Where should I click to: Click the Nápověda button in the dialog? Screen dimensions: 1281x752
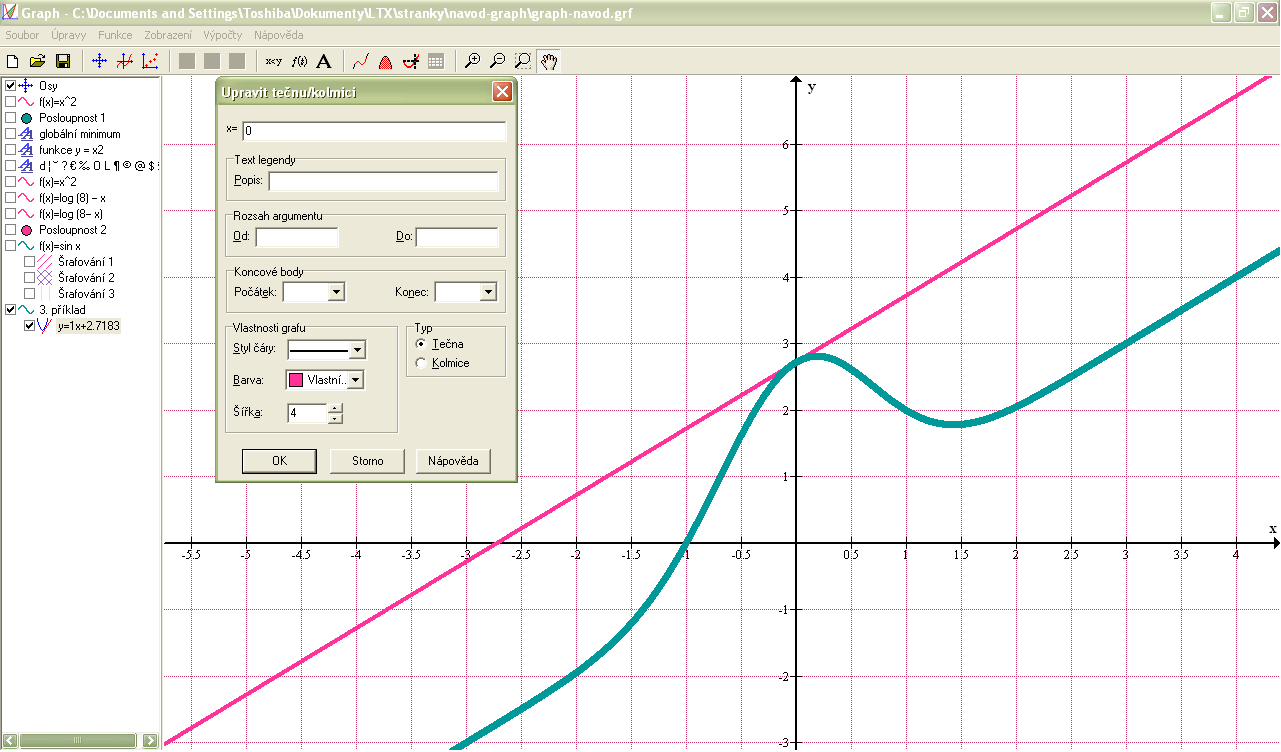coord(454,461)
